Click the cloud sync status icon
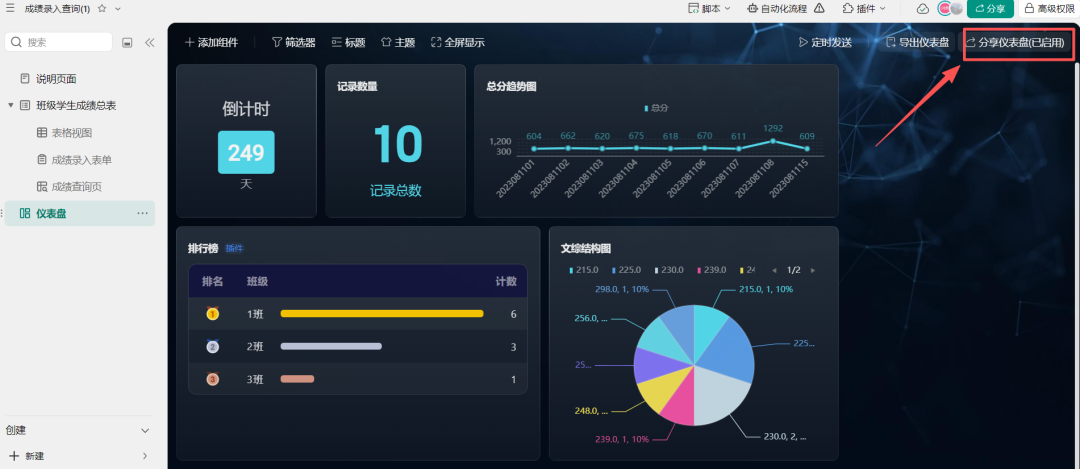The height and width of the screenshot is (469, 1080). 922,9
